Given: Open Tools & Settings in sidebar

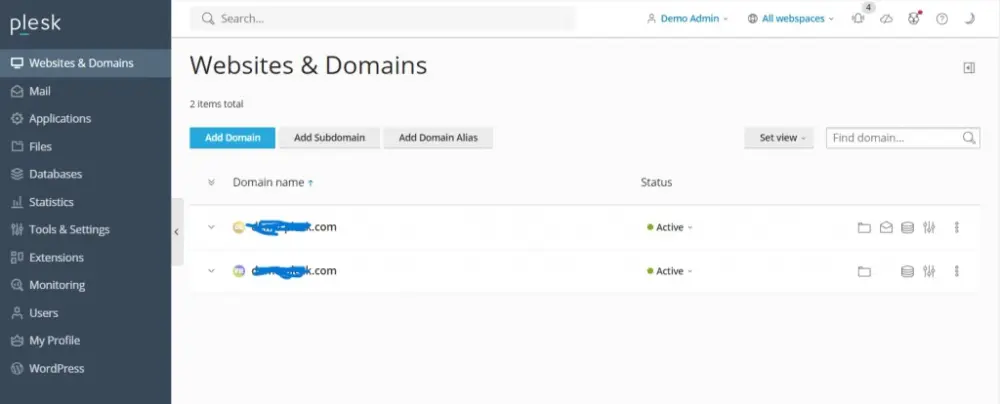Looking at the screenshot, I should click(85, 230).
